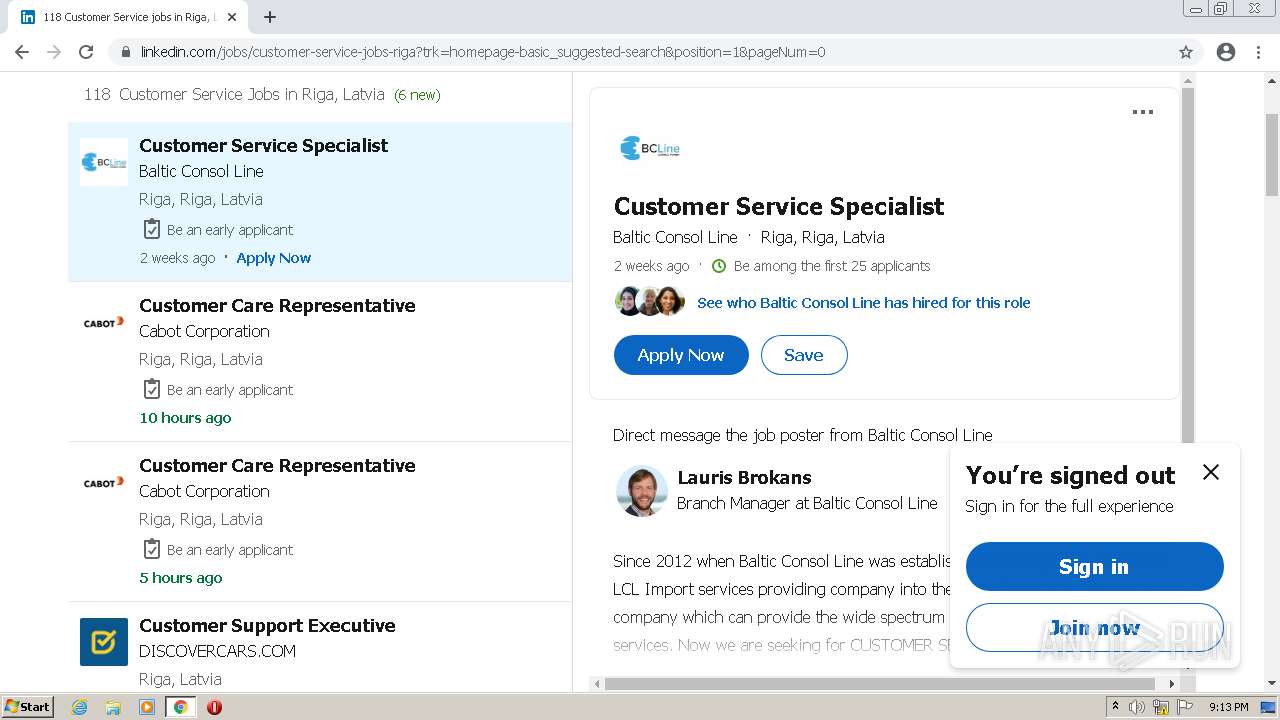Open the Chrome profile icon
This screenshot has width=1280, height=720.
point(1226,52)
